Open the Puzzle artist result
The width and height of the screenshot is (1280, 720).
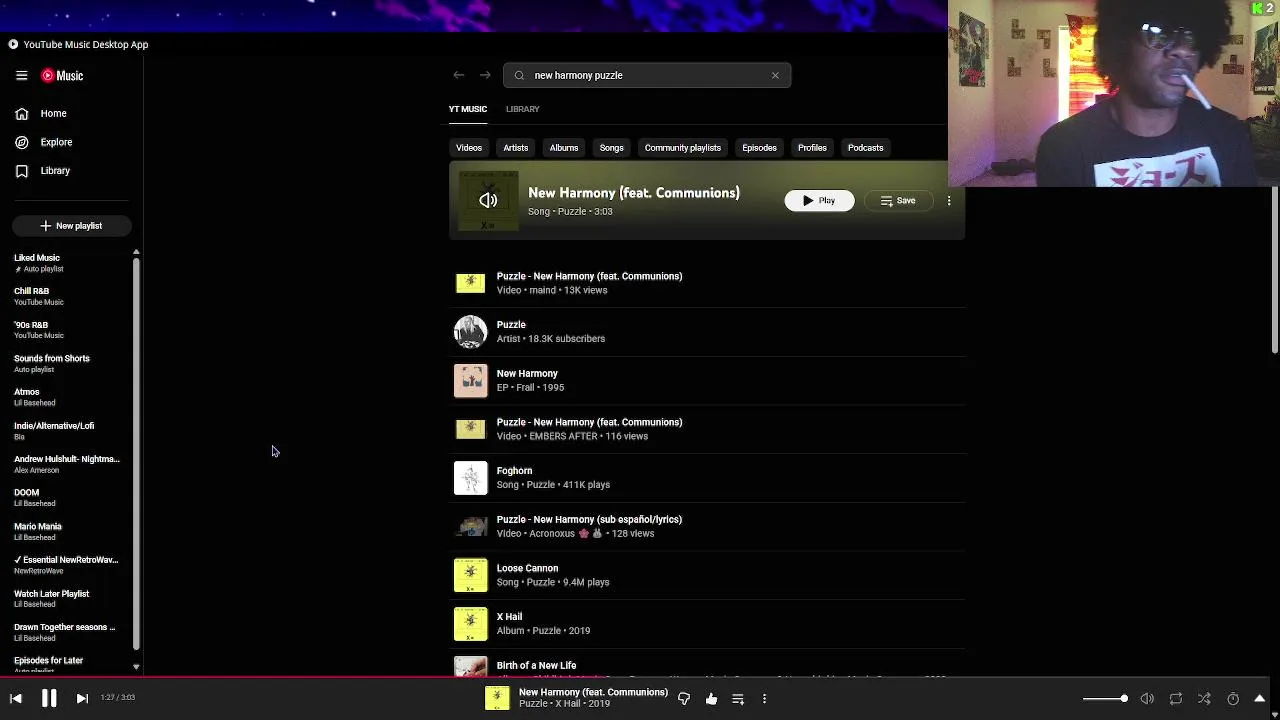click(708, 332)
